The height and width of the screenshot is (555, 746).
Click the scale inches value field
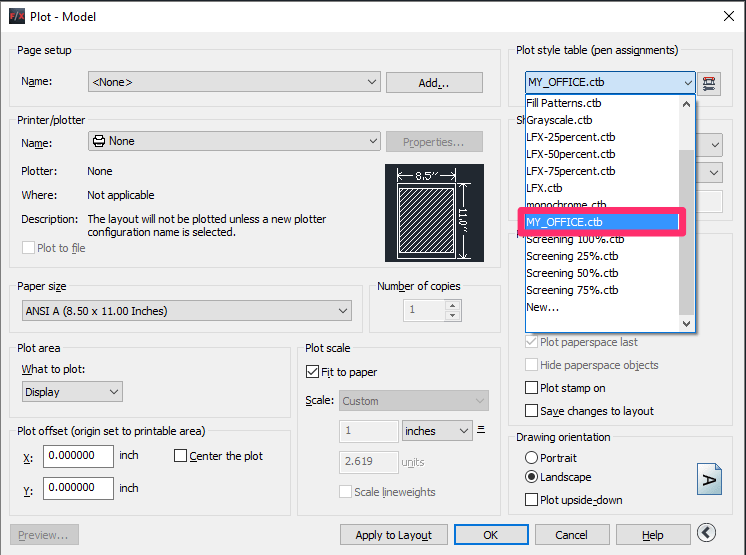point(368,431)
